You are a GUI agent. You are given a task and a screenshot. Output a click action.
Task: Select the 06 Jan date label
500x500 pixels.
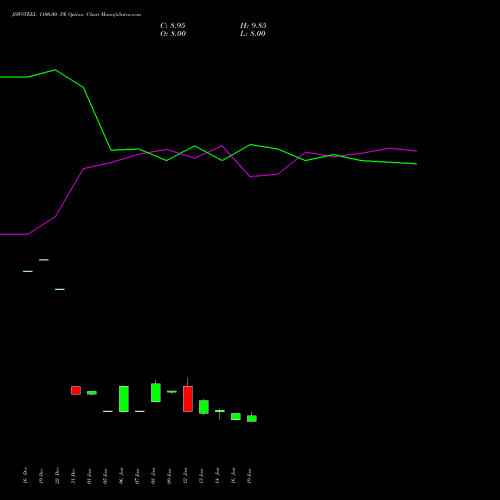click(x=121, y=476)
